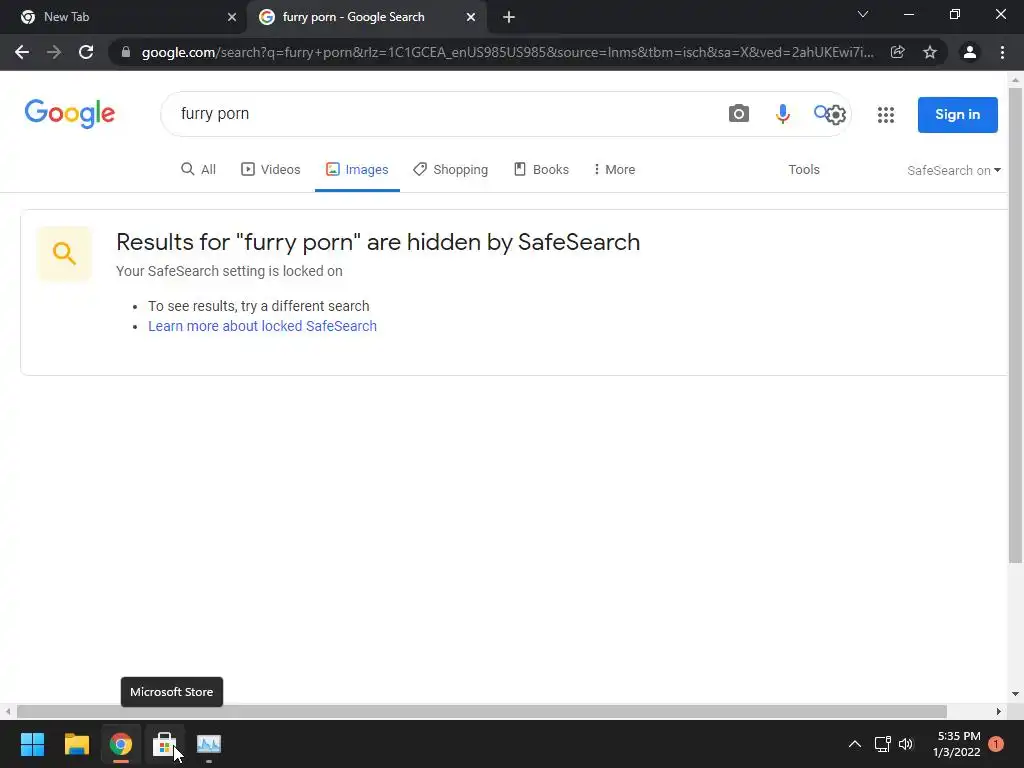Switch to Shopping results tab

pos(451,170)
